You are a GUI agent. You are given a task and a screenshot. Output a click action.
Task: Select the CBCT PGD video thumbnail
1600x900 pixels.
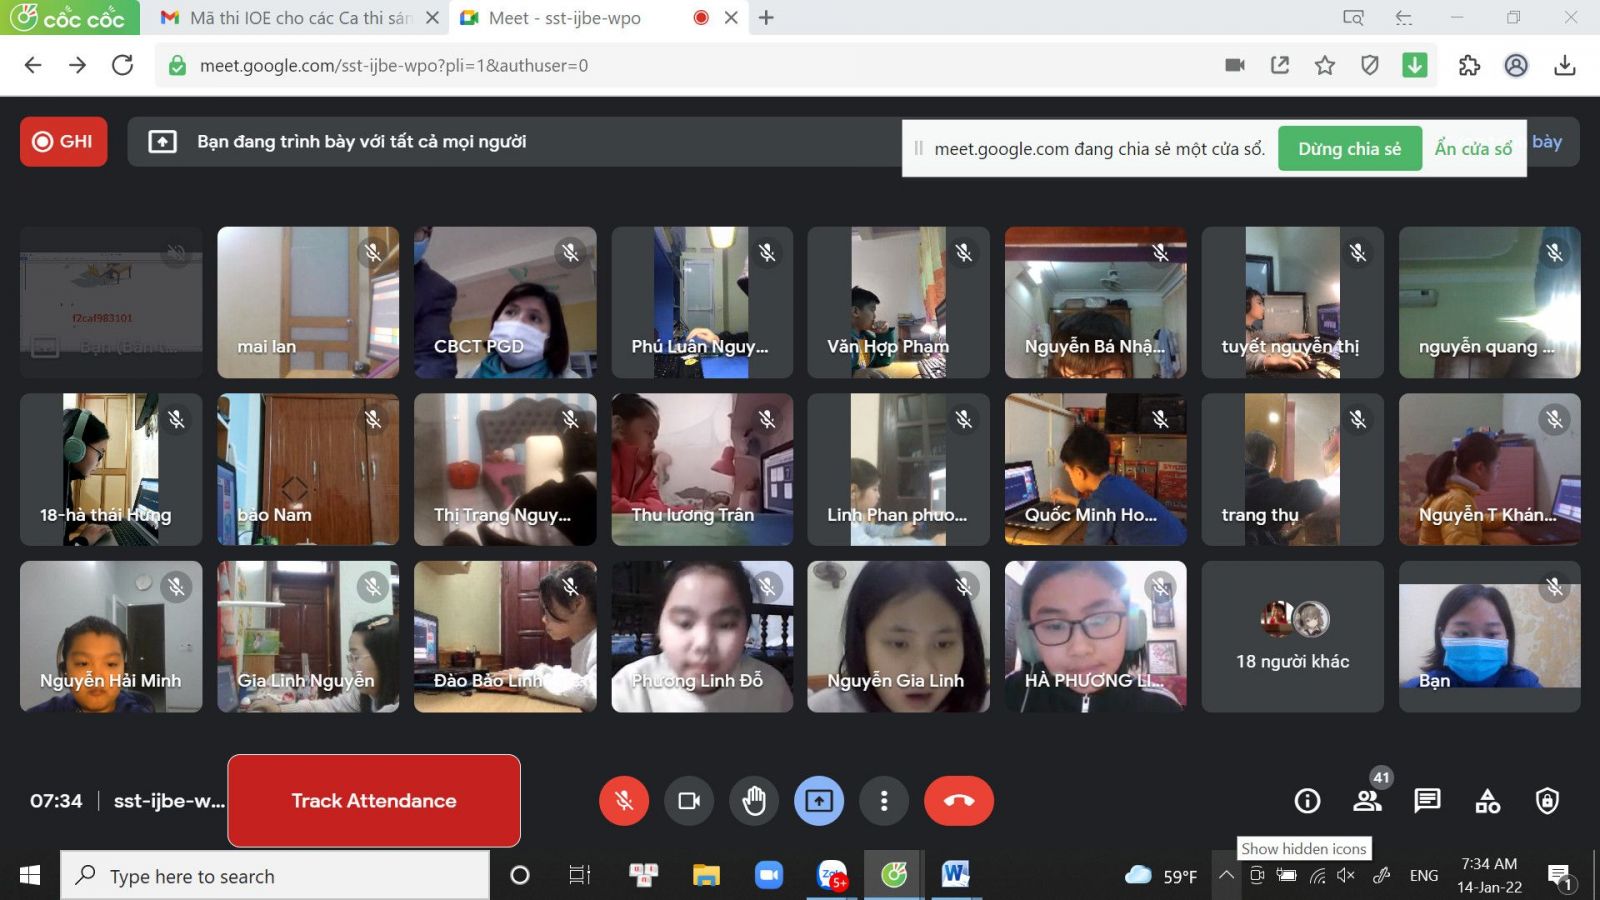click(505, 302)
